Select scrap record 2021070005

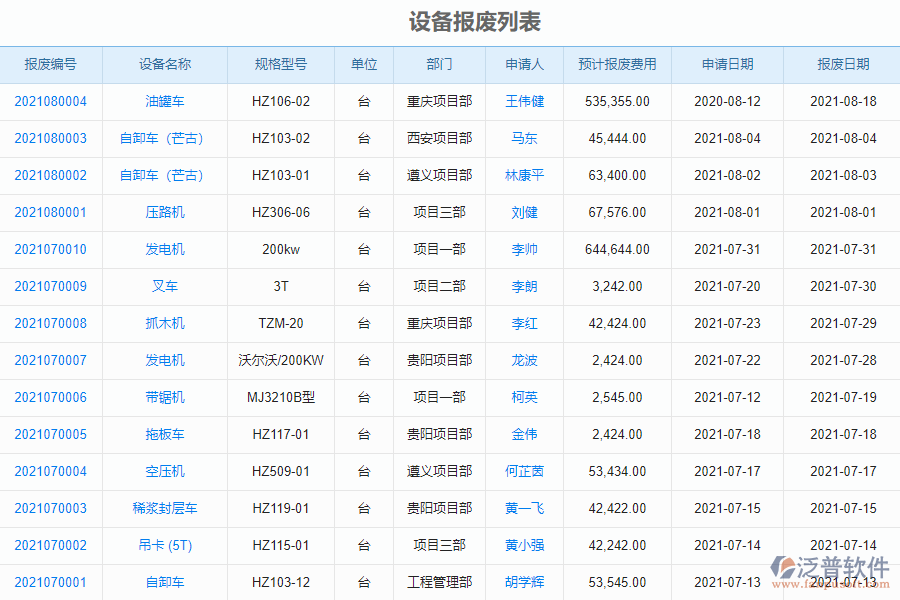51,434
